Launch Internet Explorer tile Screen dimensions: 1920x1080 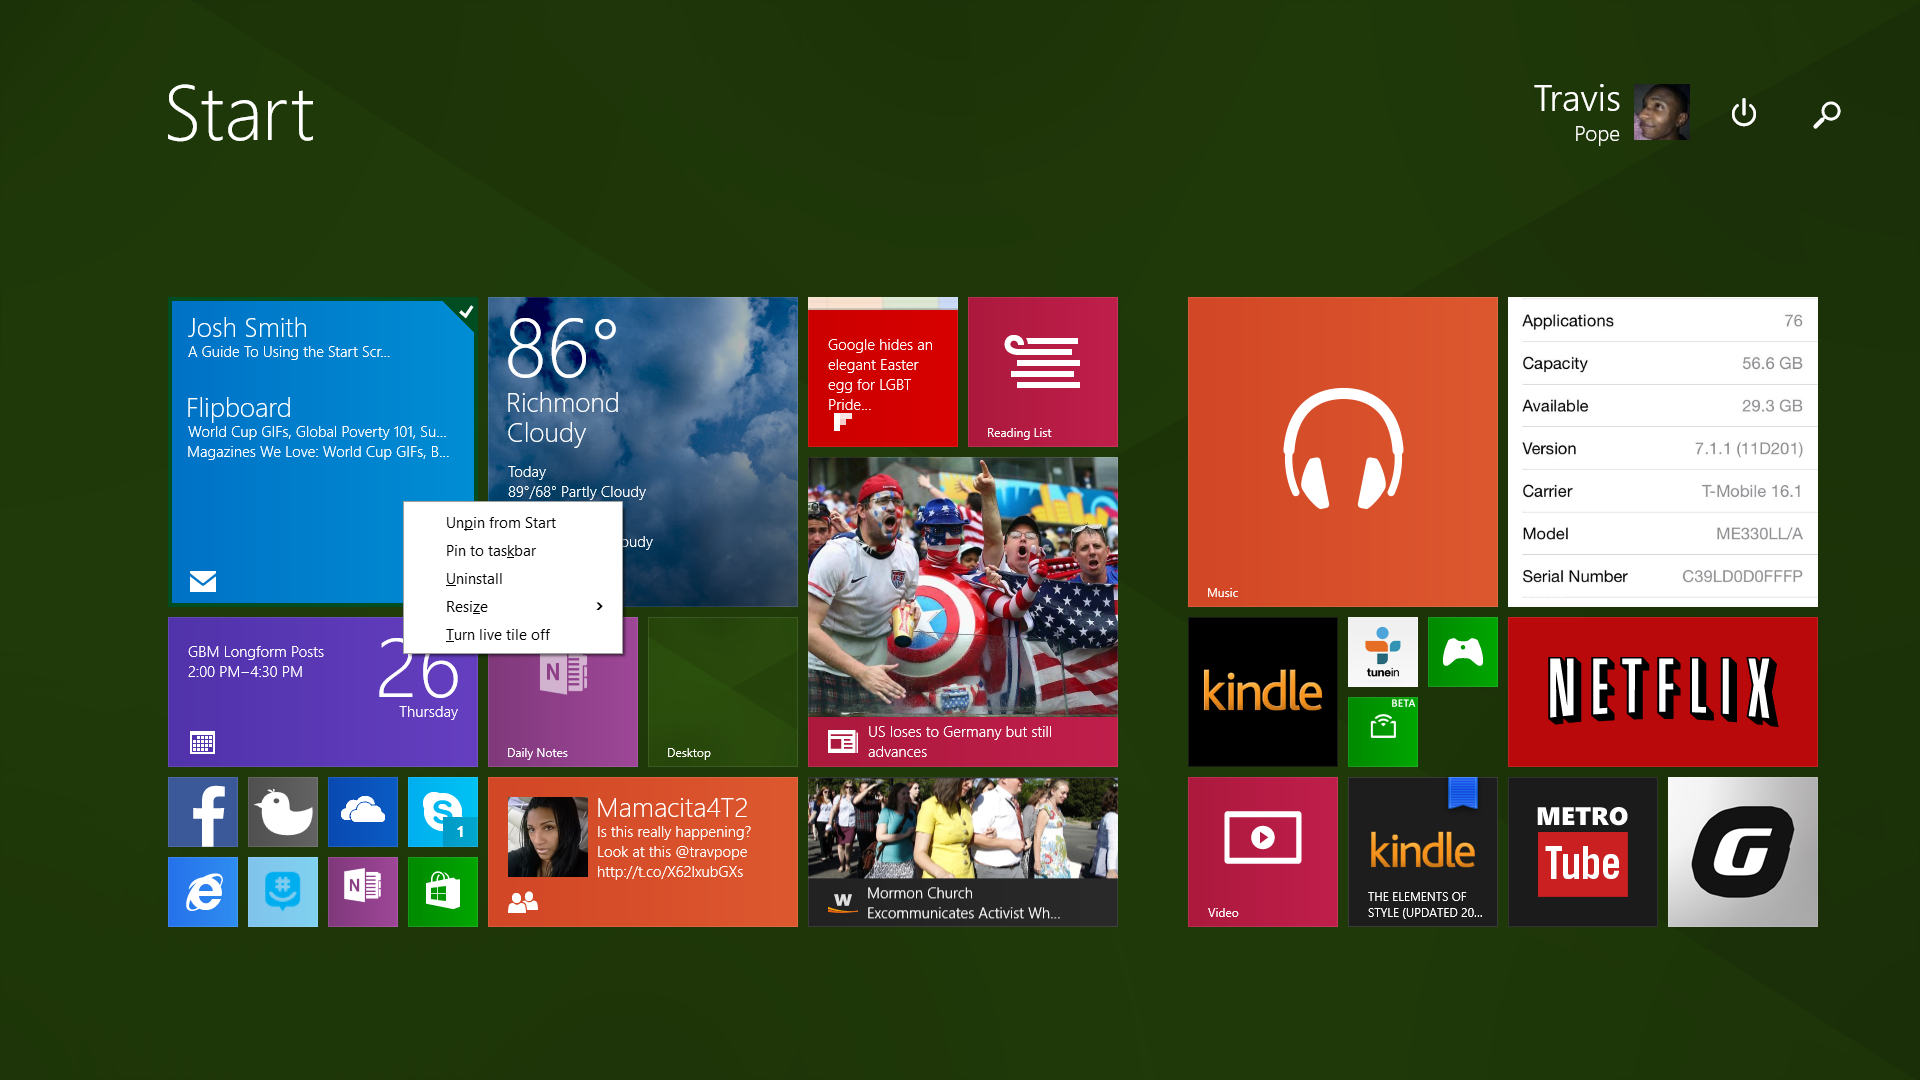(x=203, y=892)
